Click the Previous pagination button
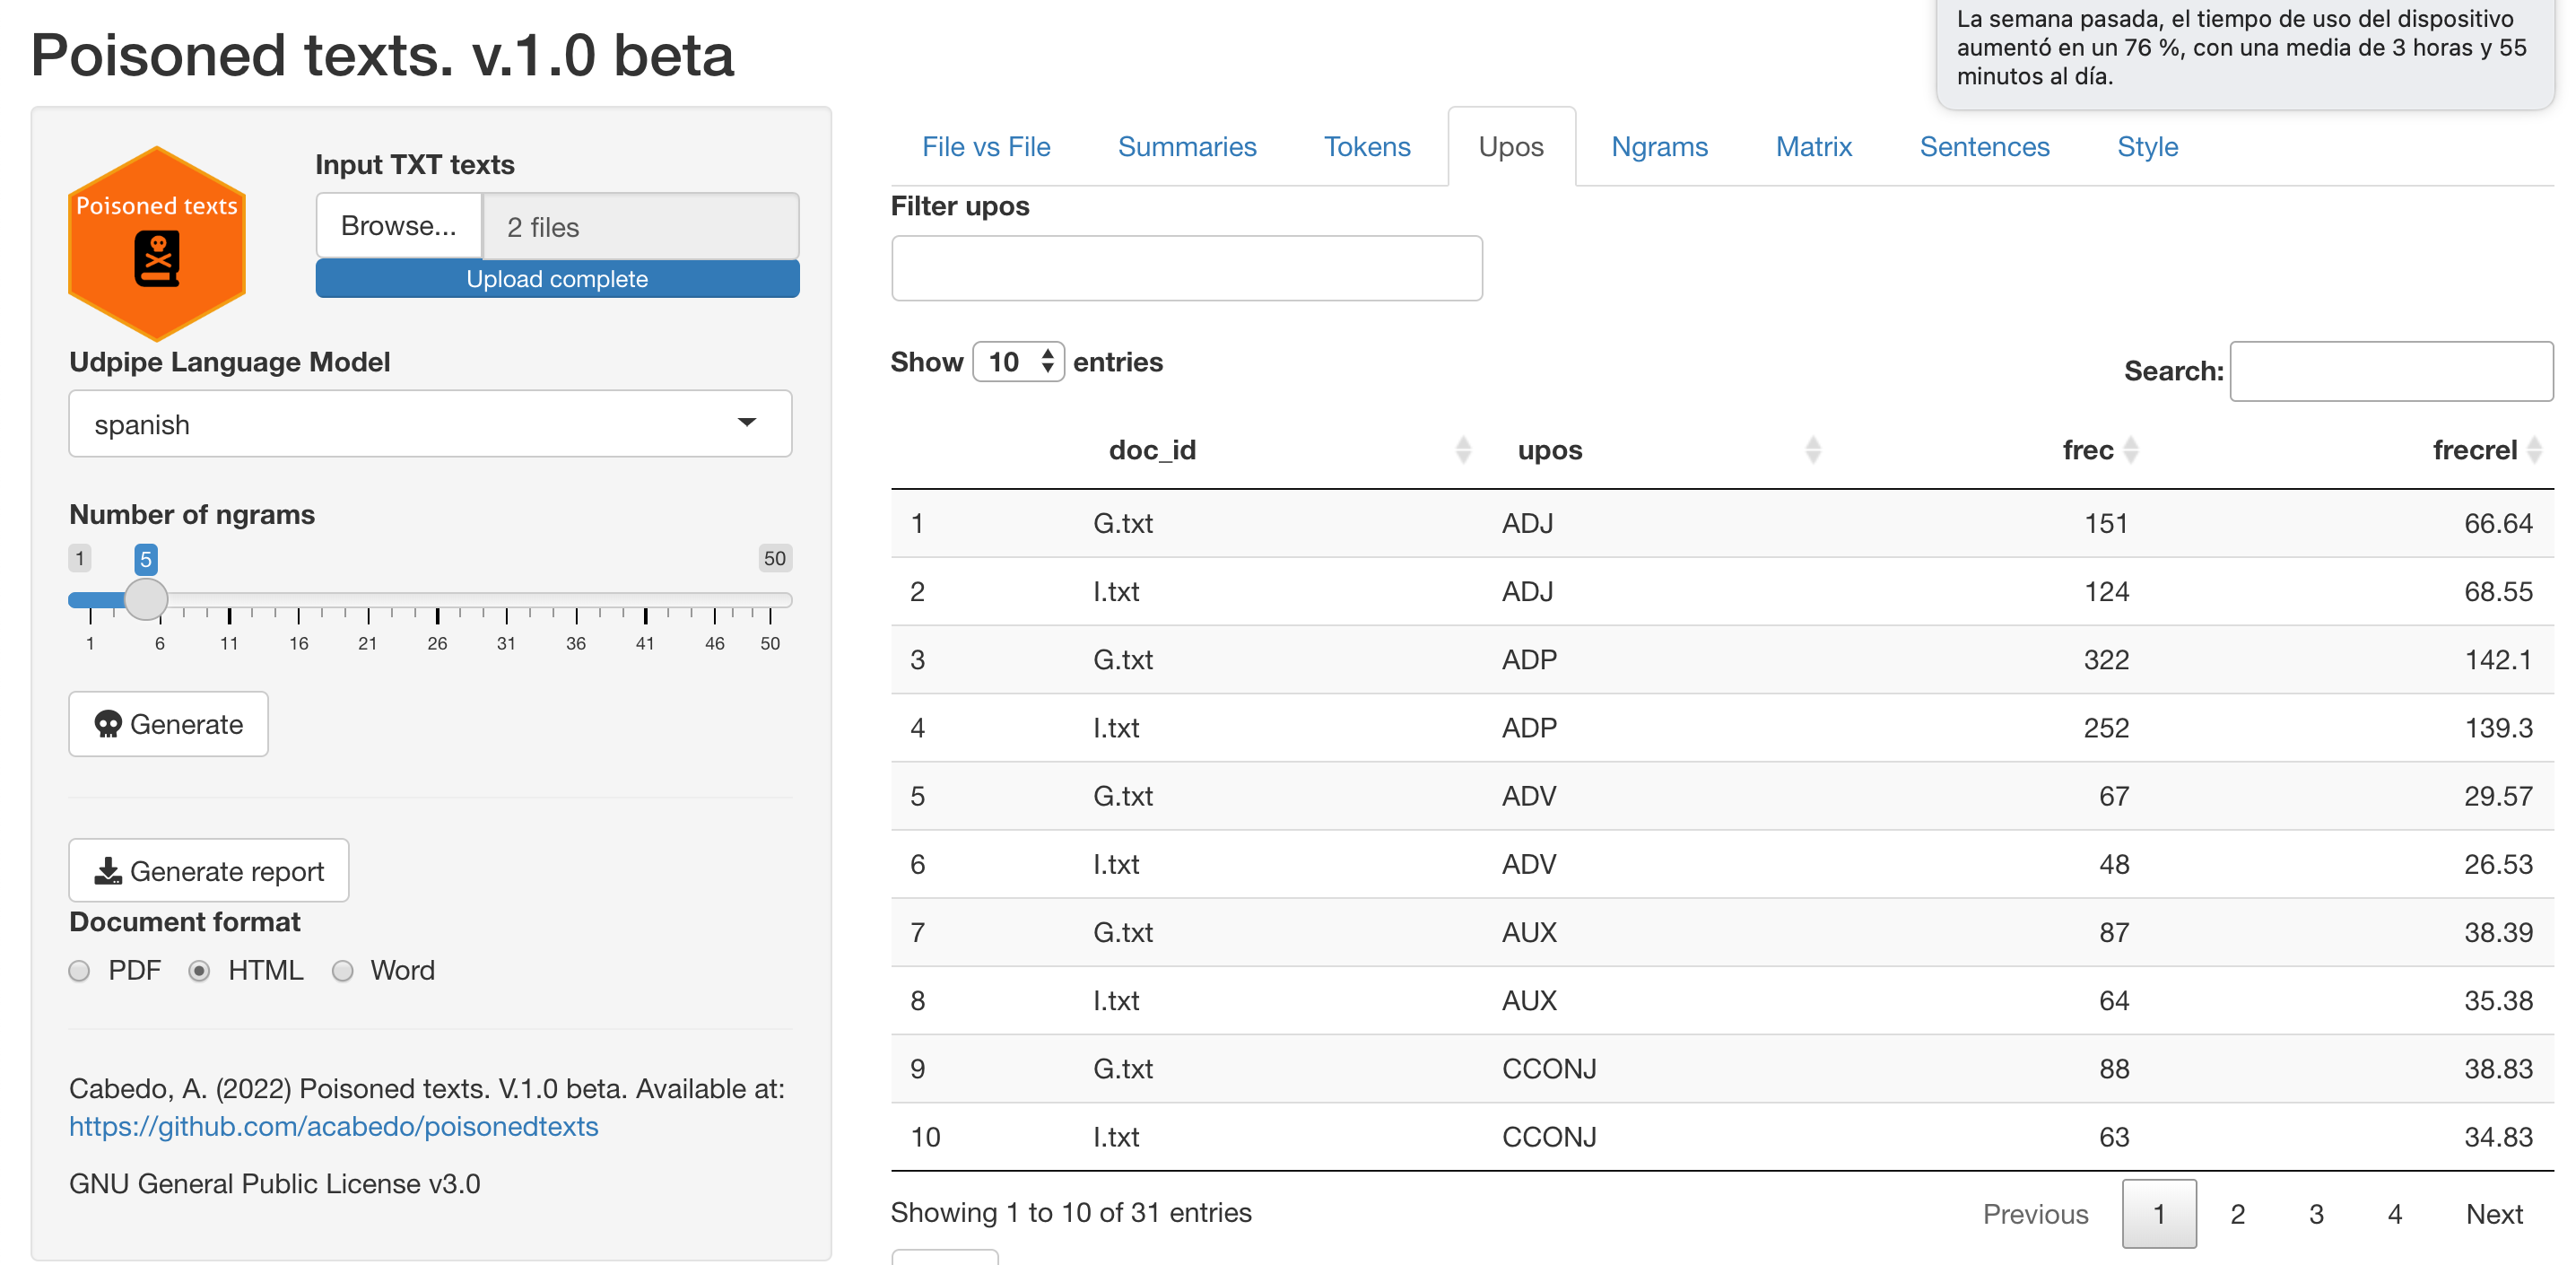 (x=2035, y=1214)
